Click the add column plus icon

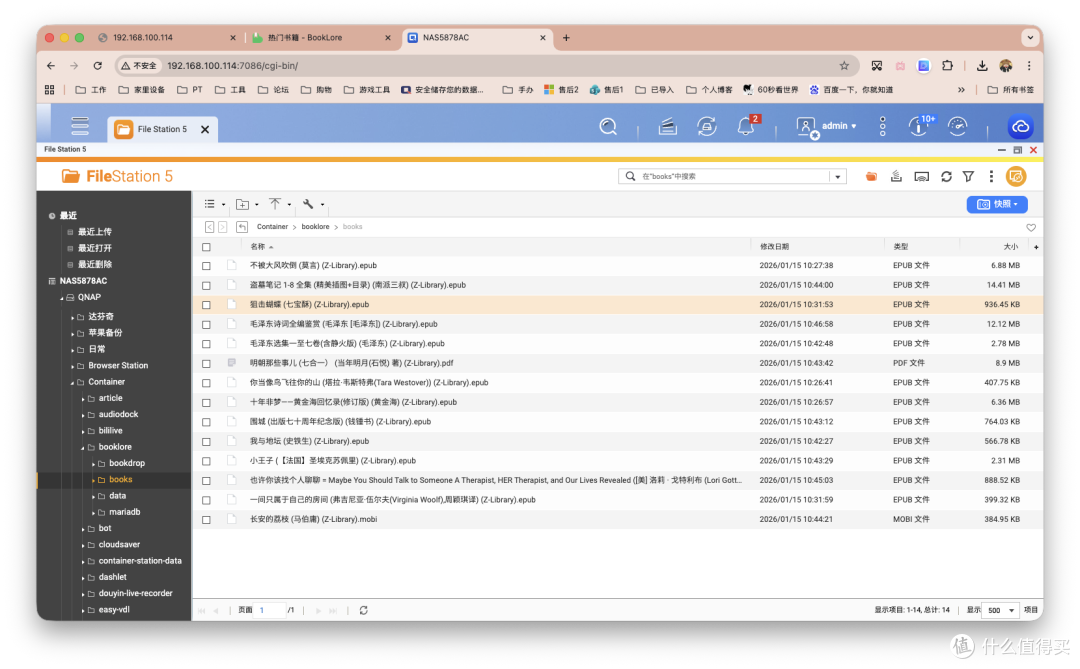click(1036, 247)
